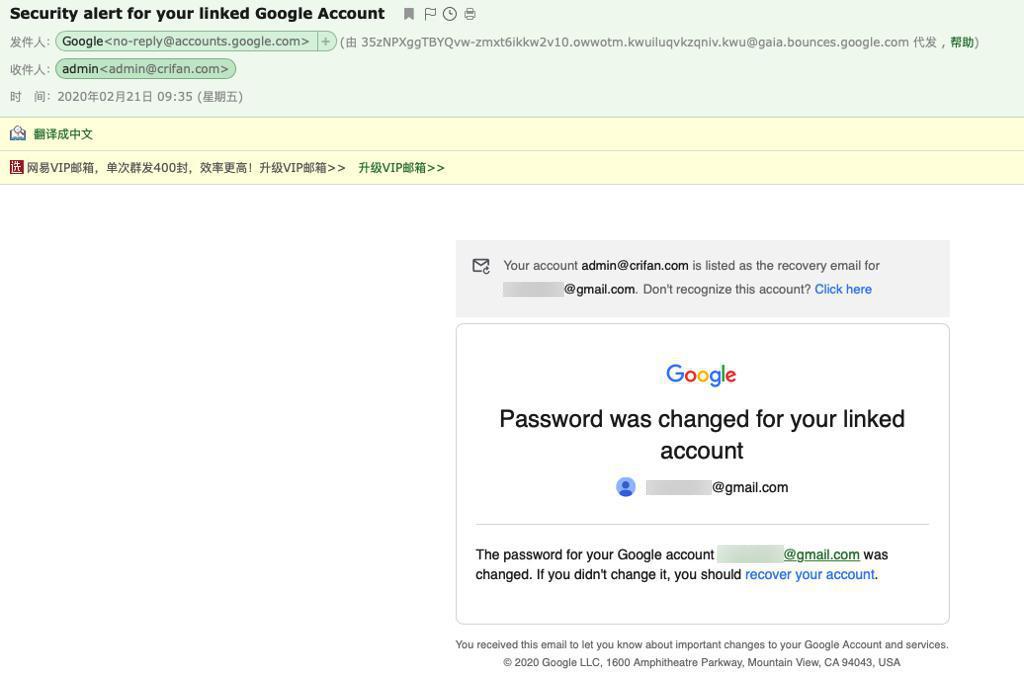This screenshot has height=676, width=1024.
Task: Follow the "recover your account" link
Action: click(810, 574)
